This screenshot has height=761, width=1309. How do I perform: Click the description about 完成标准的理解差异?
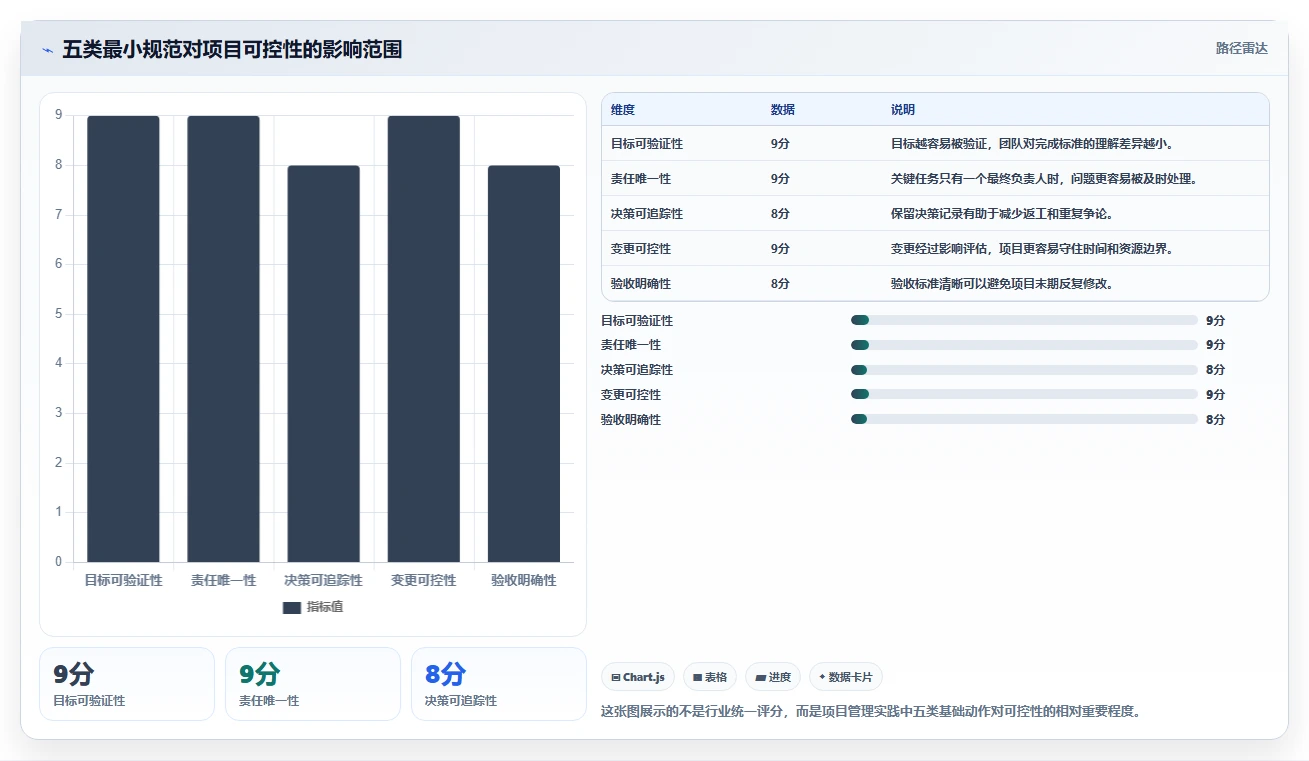point(1032,144)
